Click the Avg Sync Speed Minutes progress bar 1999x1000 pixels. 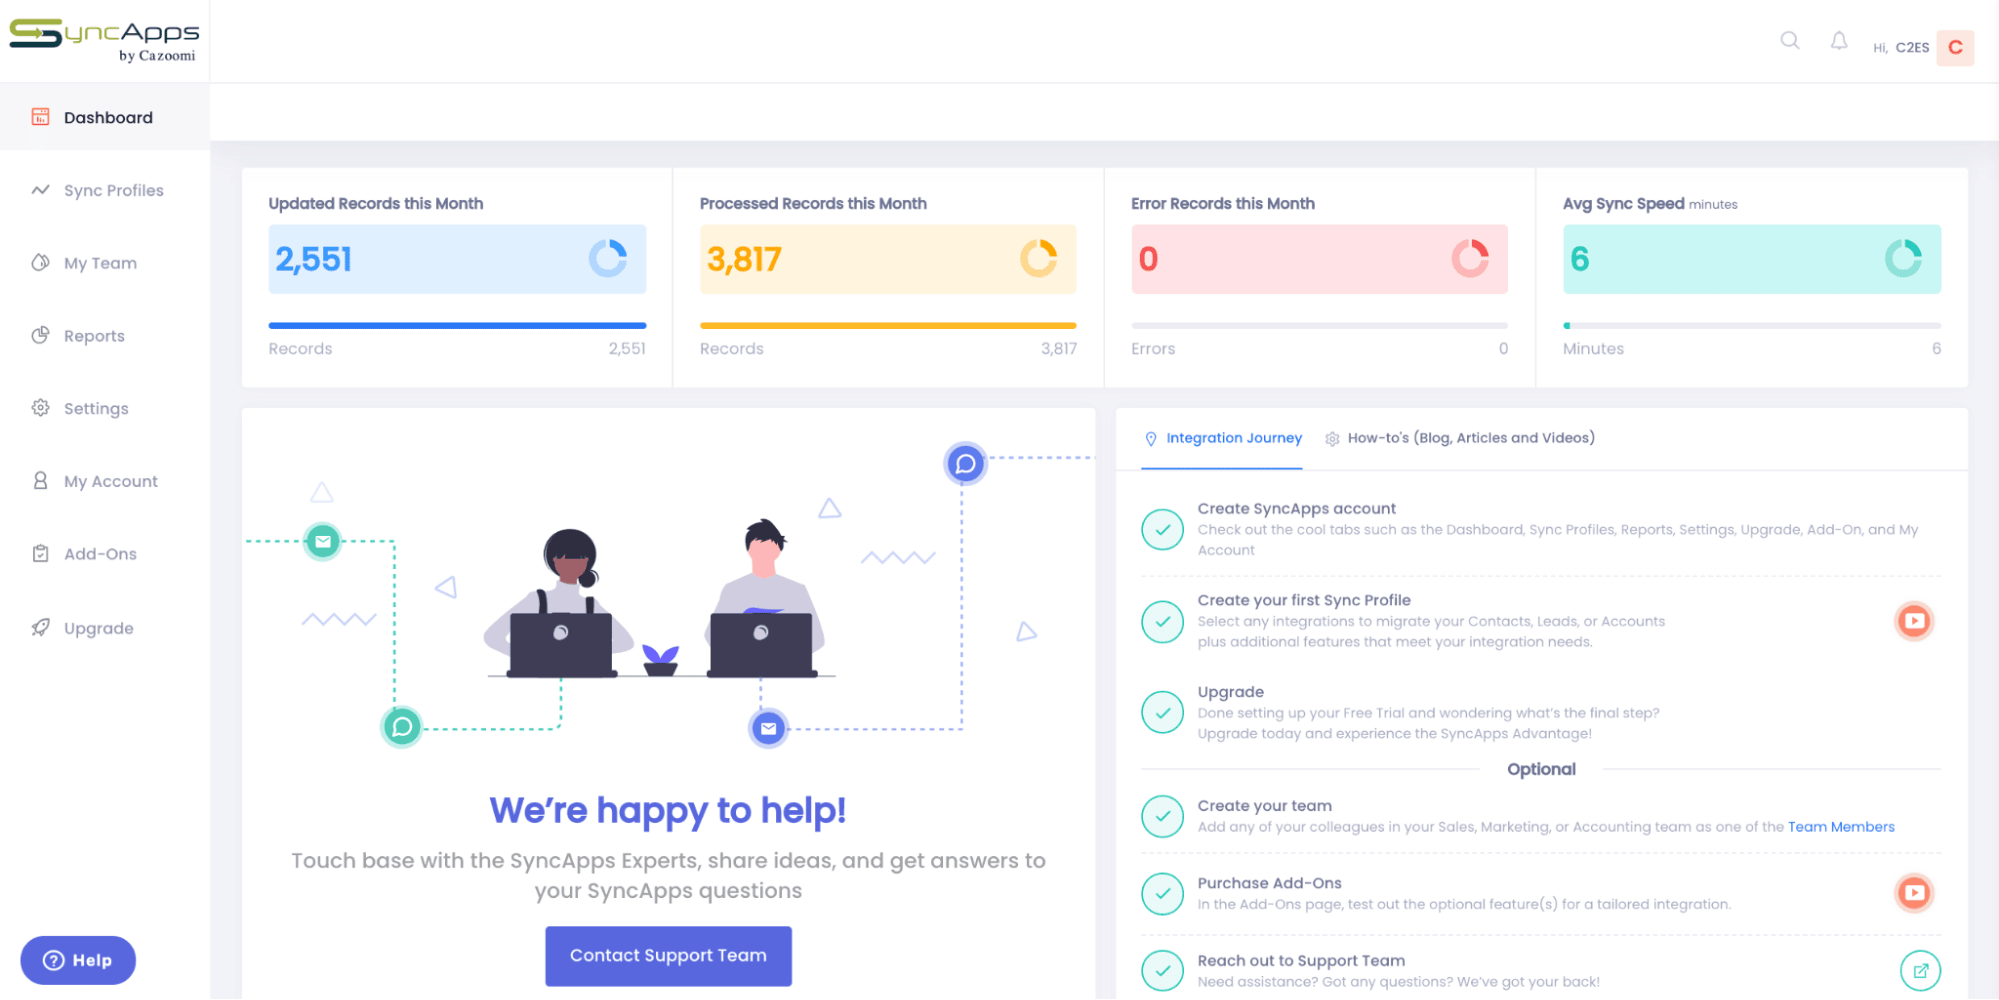(x=1751, y=325)
